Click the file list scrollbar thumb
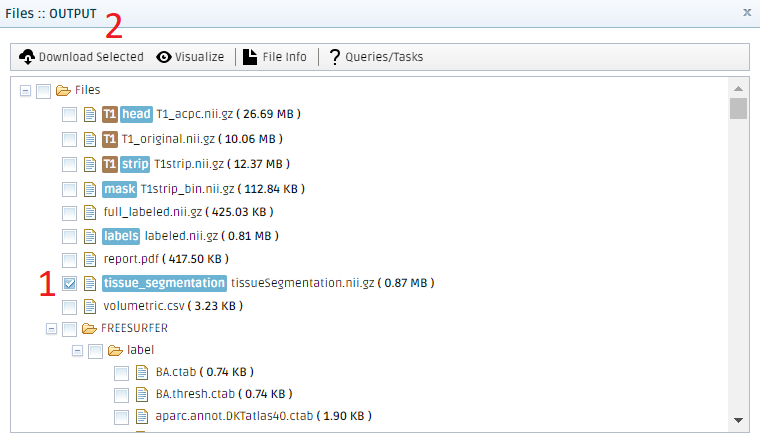This screenshot has width=760, height=442. click(x=738, y=108)
